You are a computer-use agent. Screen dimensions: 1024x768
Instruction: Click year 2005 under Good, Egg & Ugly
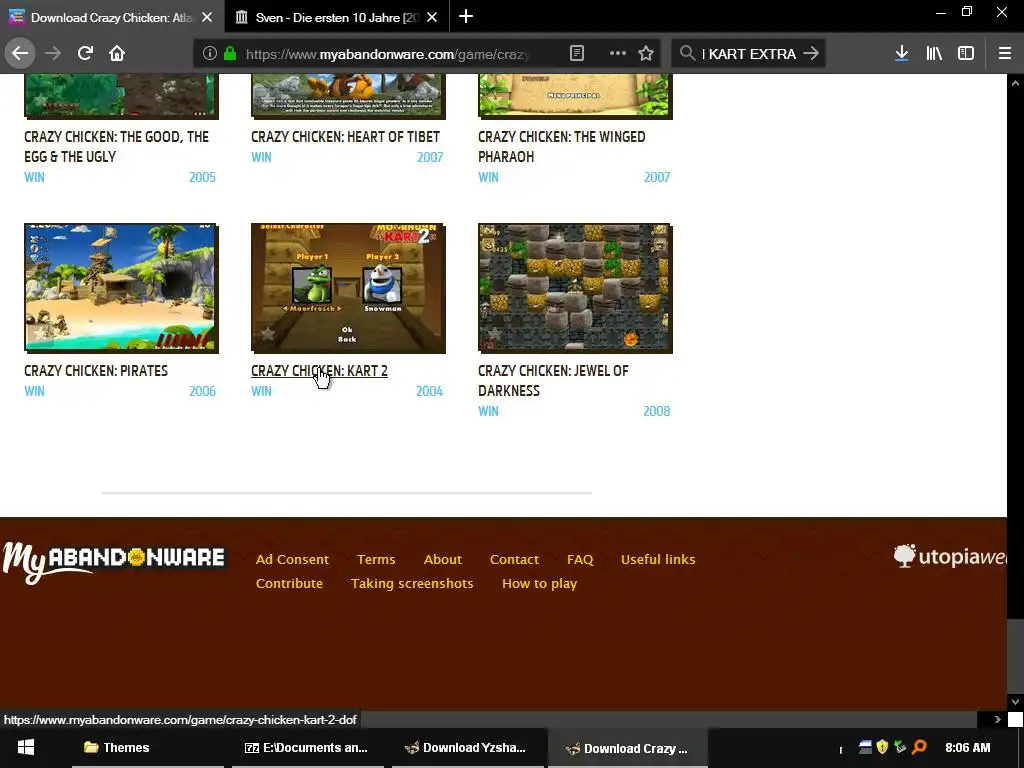pos(202,177)
